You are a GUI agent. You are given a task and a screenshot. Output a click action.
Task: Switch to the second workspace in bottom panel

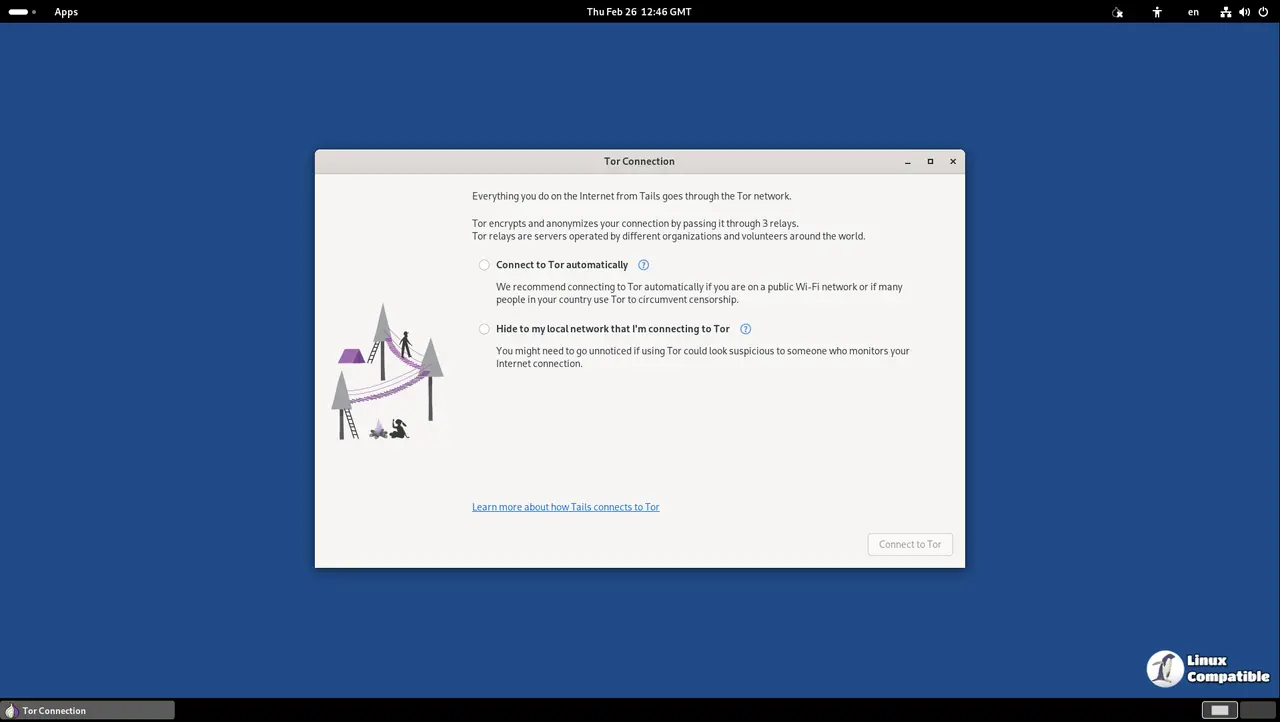tap(1257, 710)
